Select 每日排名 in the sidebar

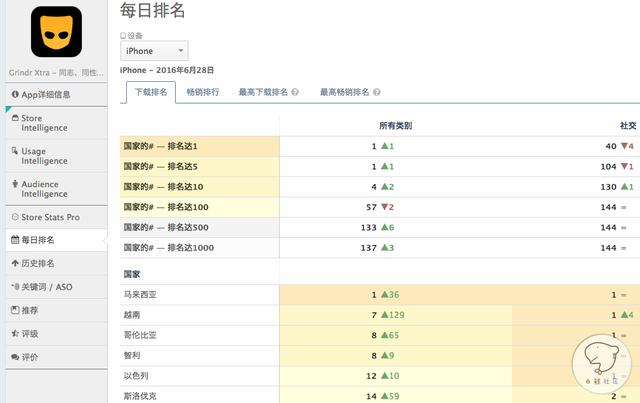pos(56,240)
